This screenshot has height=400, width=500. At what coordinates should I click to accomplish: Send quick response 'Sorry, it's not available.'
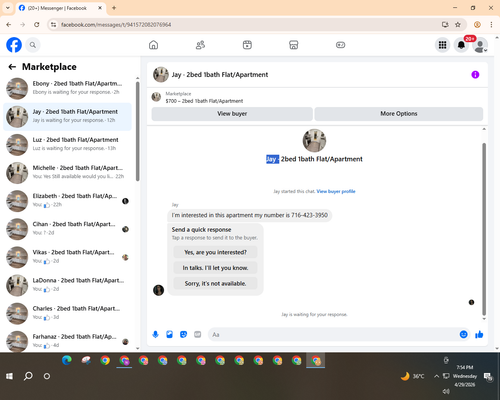(215, 284)
